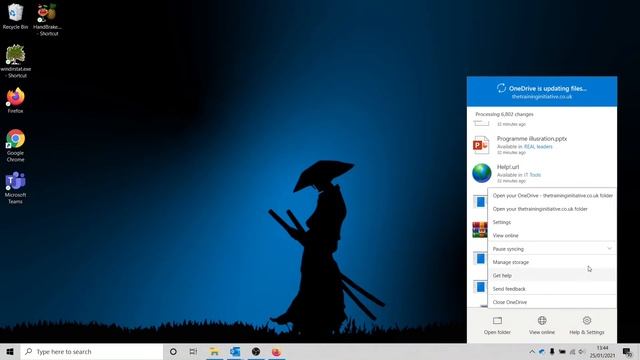
Task: Click the Open folder icon in the OneDrive footer
Action: 497,320
